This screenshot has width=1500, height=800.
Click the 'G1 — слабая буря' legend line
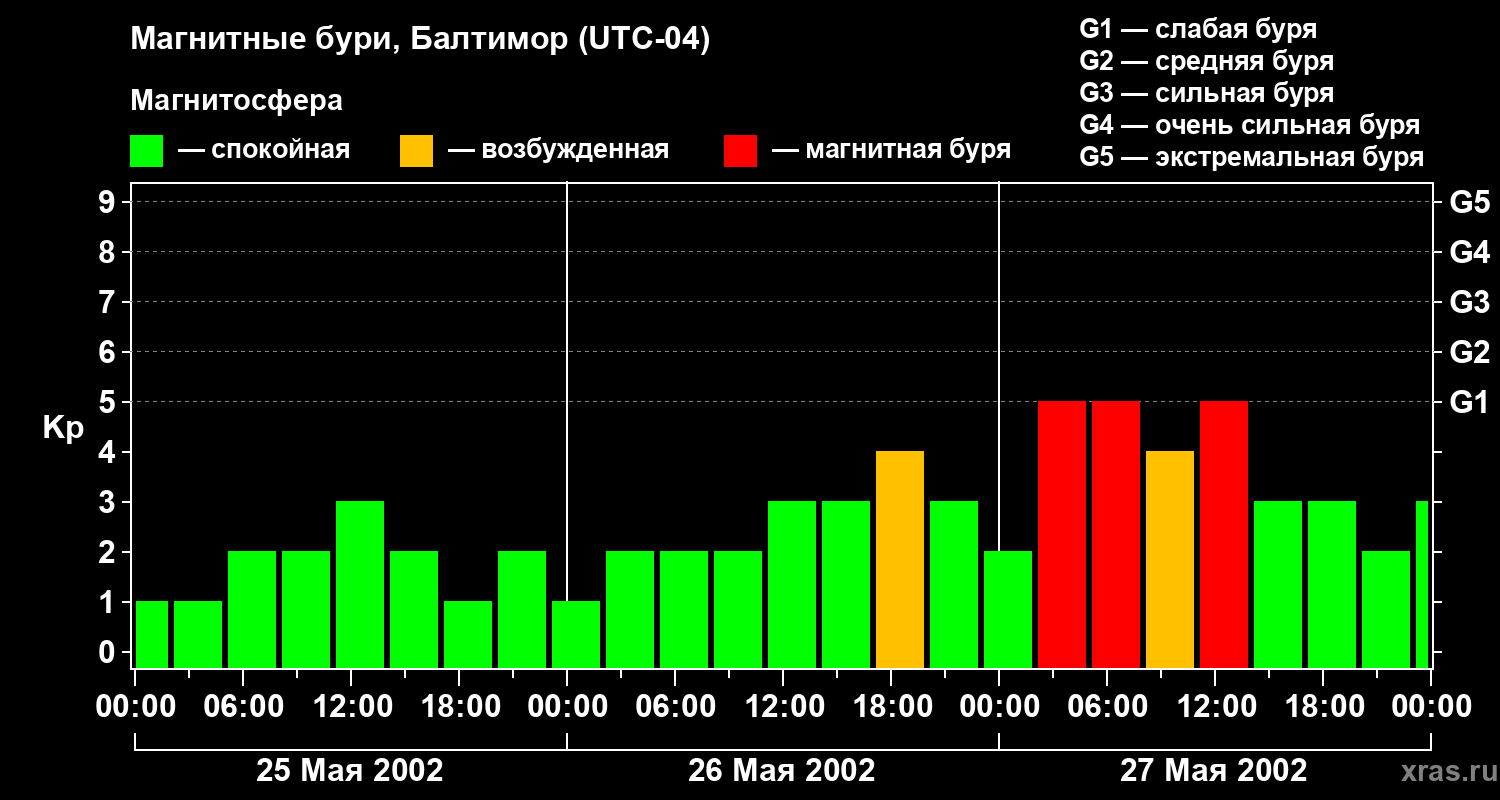(x=1198, y=28)
